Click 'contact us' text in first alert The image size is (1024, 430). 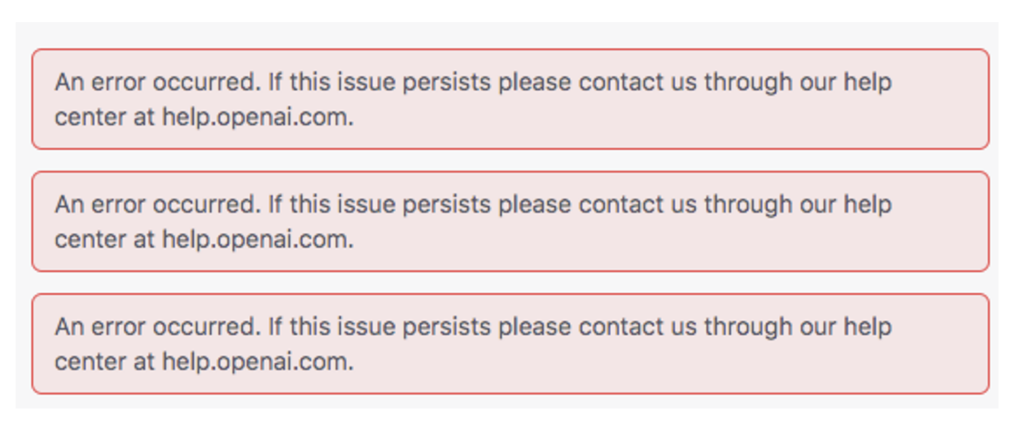click(638, 82)
